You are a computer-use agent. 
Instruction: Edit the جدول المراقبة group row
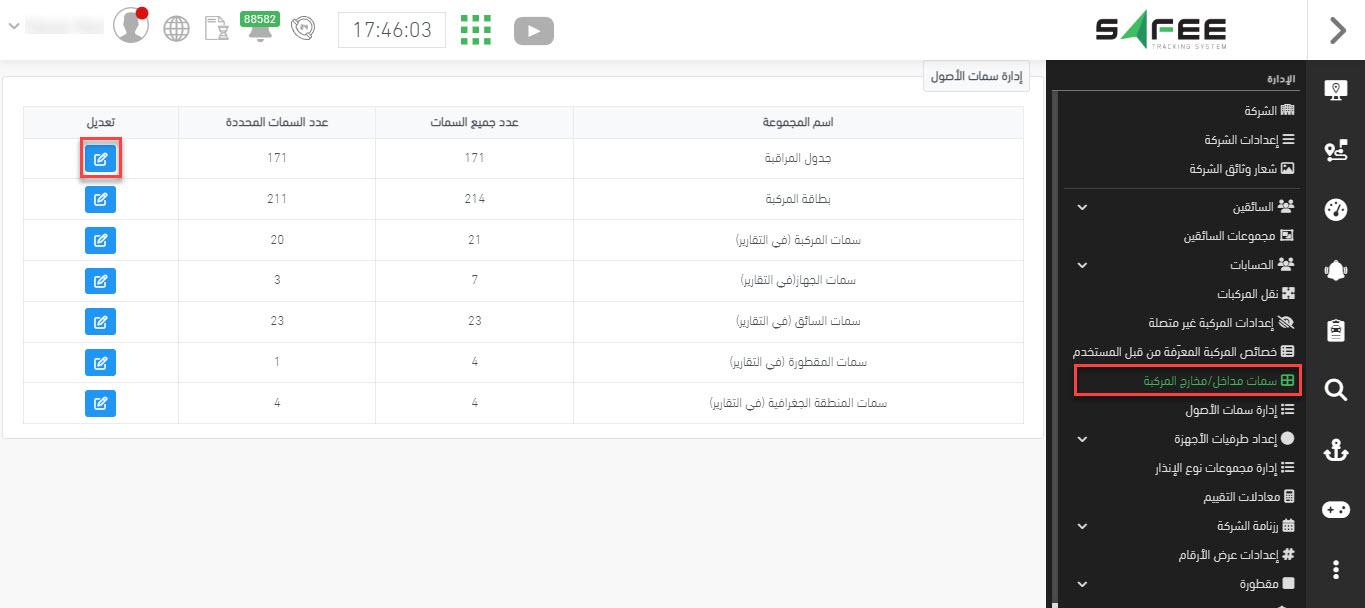(x=100, y=159)
